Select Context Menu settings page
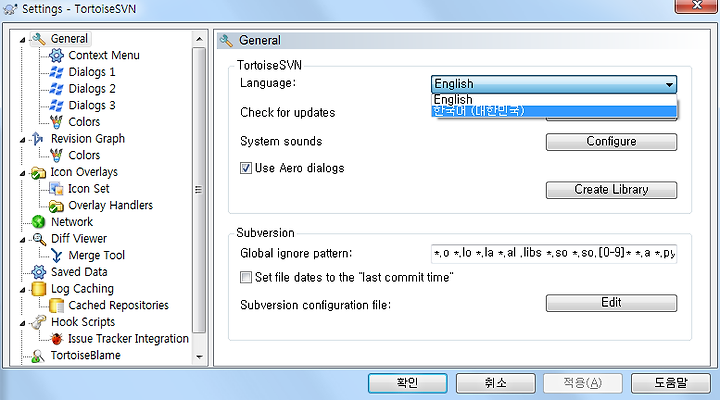The width and height of the screenshot is (720, 400). [x=104, y=56]
